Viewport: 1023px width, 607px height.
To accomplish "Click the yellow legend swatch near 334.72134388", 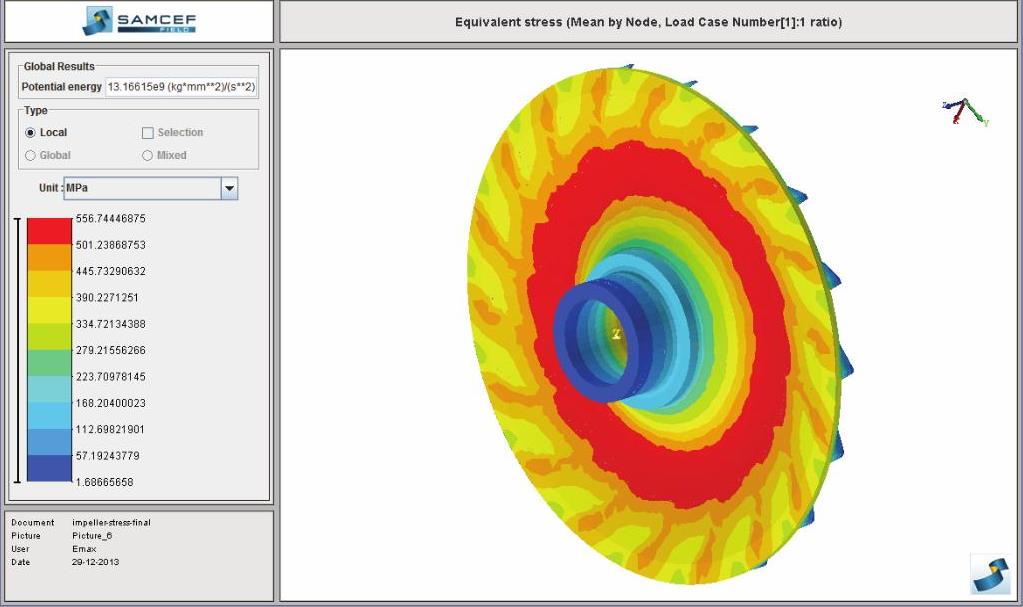I will (49, 310).
